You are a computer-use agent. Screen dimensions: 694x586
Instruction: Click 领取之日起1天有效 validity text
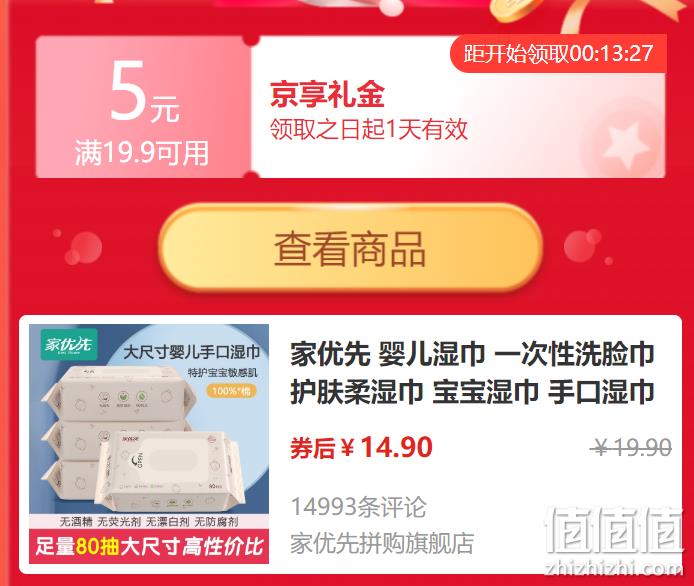point(369,130)
